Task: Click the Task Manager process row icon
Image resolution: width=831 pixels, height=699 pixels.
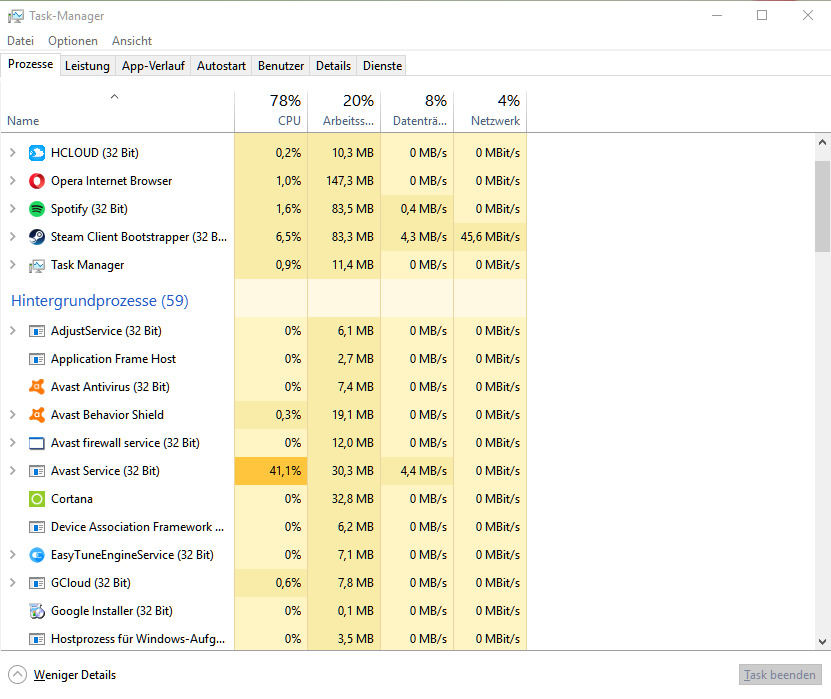Action: click(37, 265)
